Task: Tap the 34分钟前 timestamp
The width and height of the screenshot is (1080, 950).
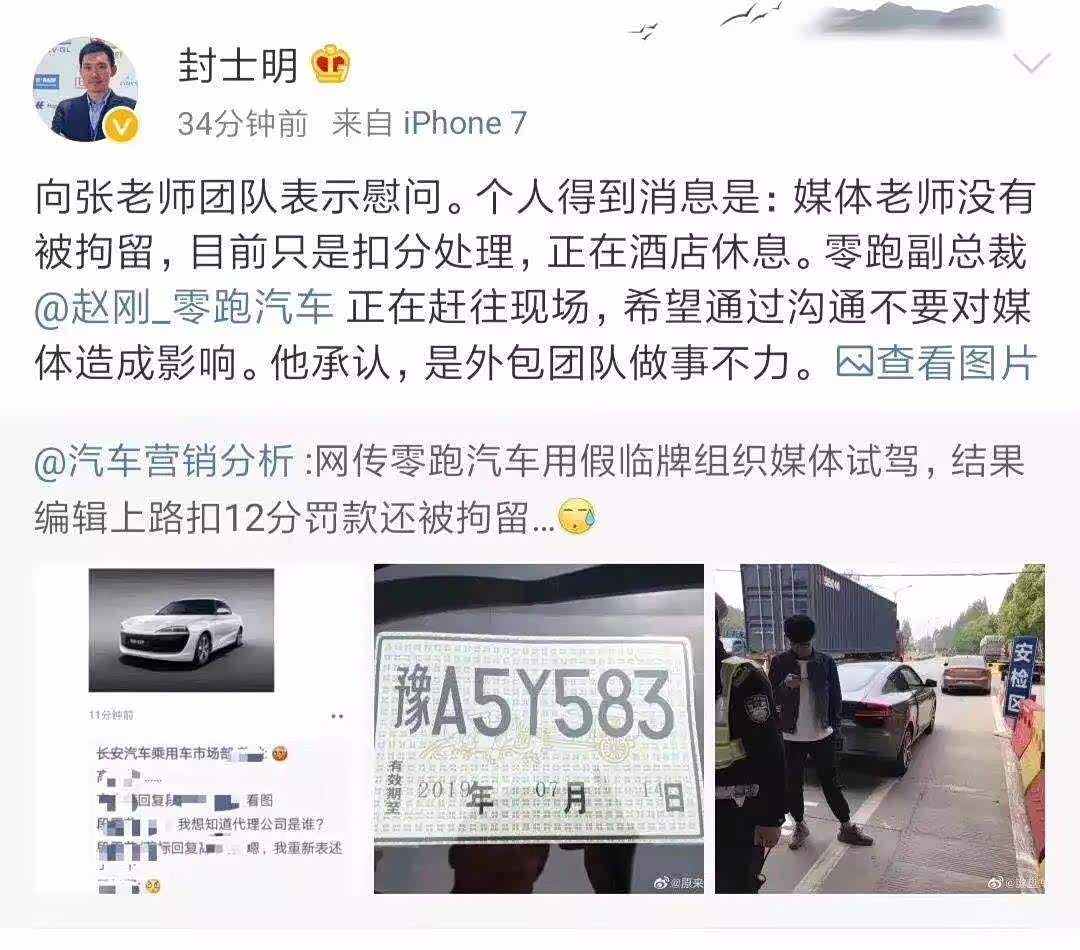Action: [x=242, y=123]
